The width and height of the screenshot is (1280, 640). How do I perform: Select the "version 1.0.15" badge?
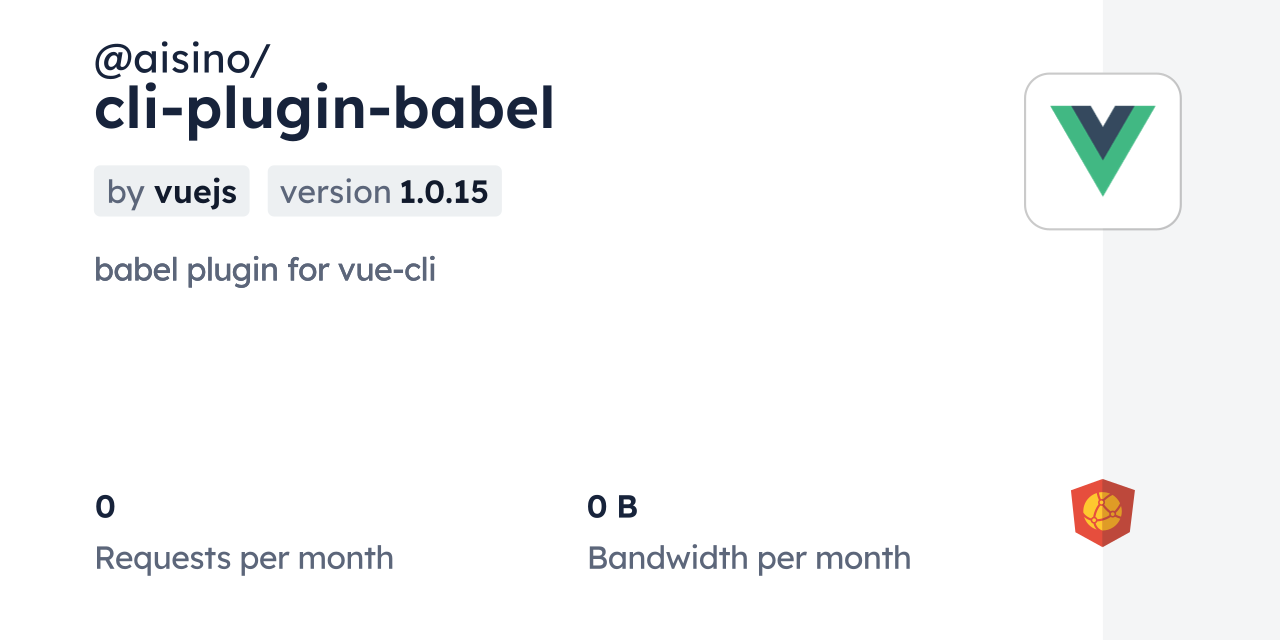[384, 191]
